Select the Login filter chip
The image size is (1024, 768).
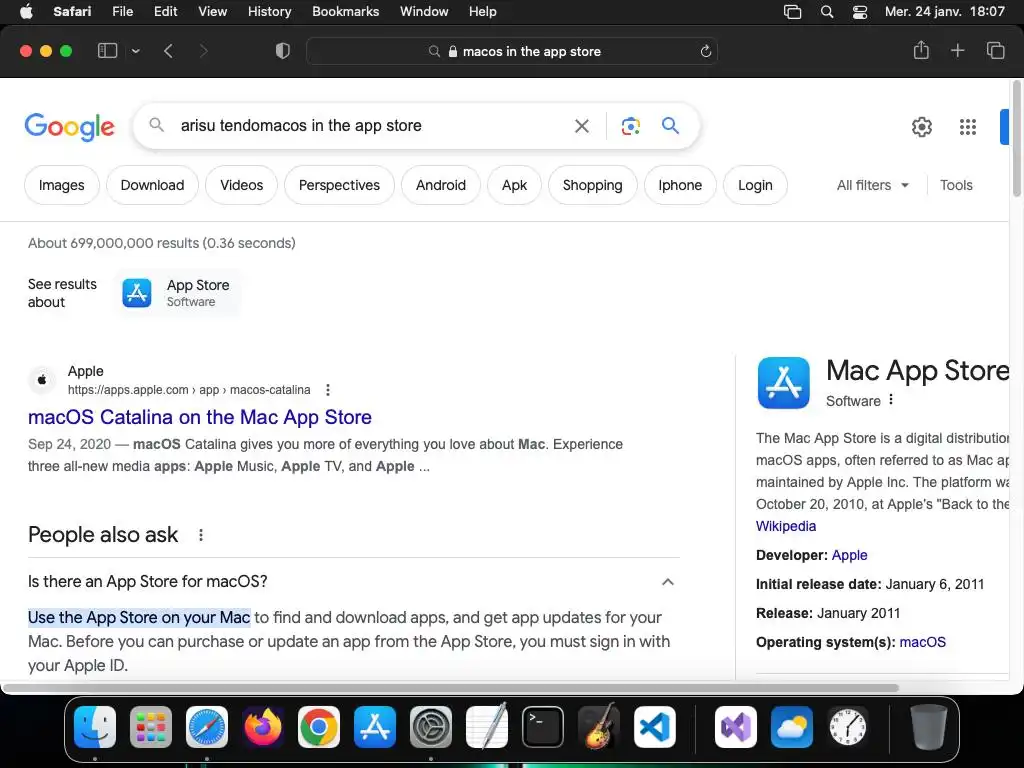click(755, 185)
